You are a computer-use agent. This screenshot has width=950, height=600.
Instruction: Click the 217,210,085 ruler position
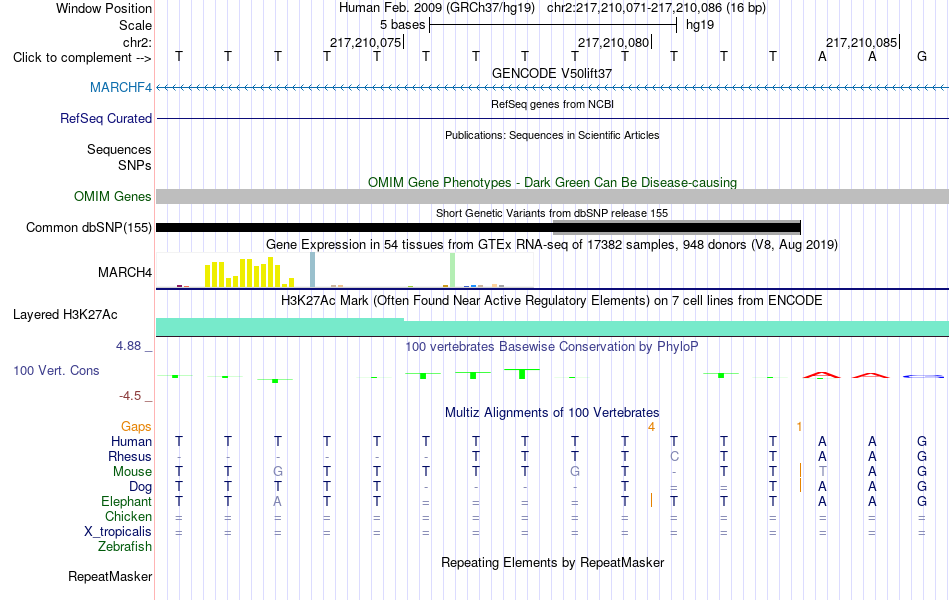[x=861, y=42]
